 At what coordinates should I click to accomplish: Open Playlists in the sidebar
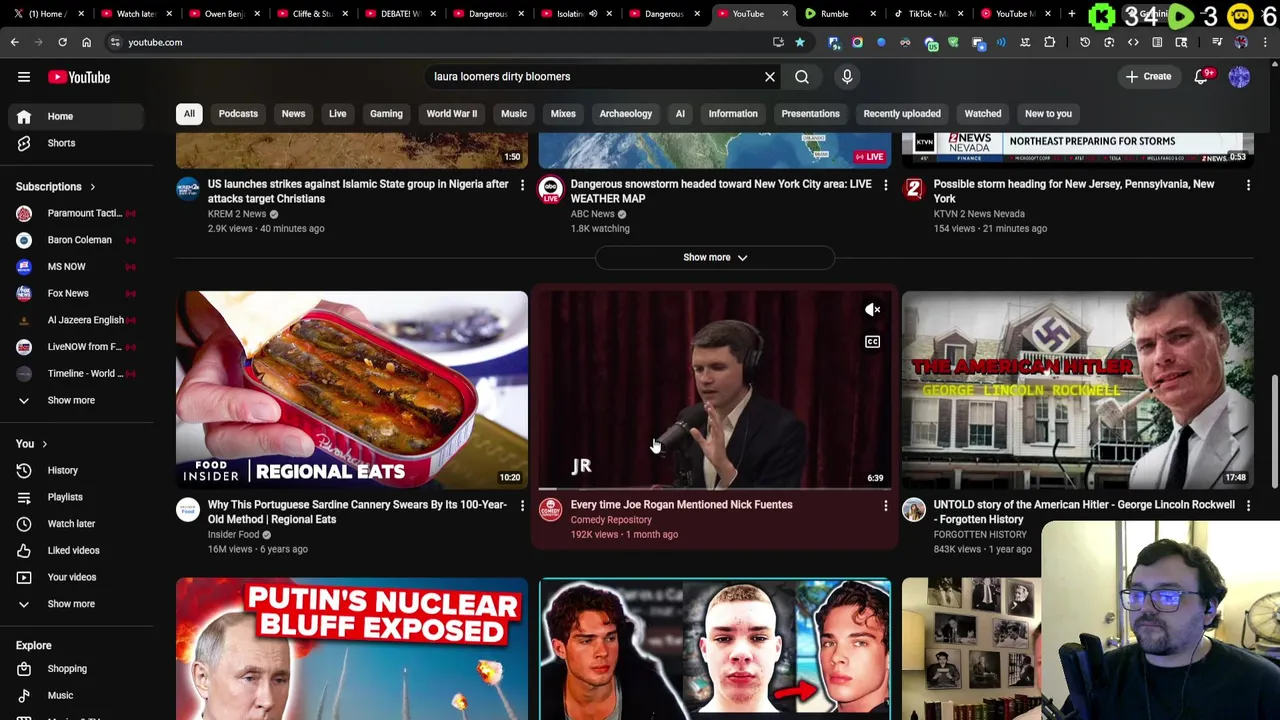coord(77,497)
